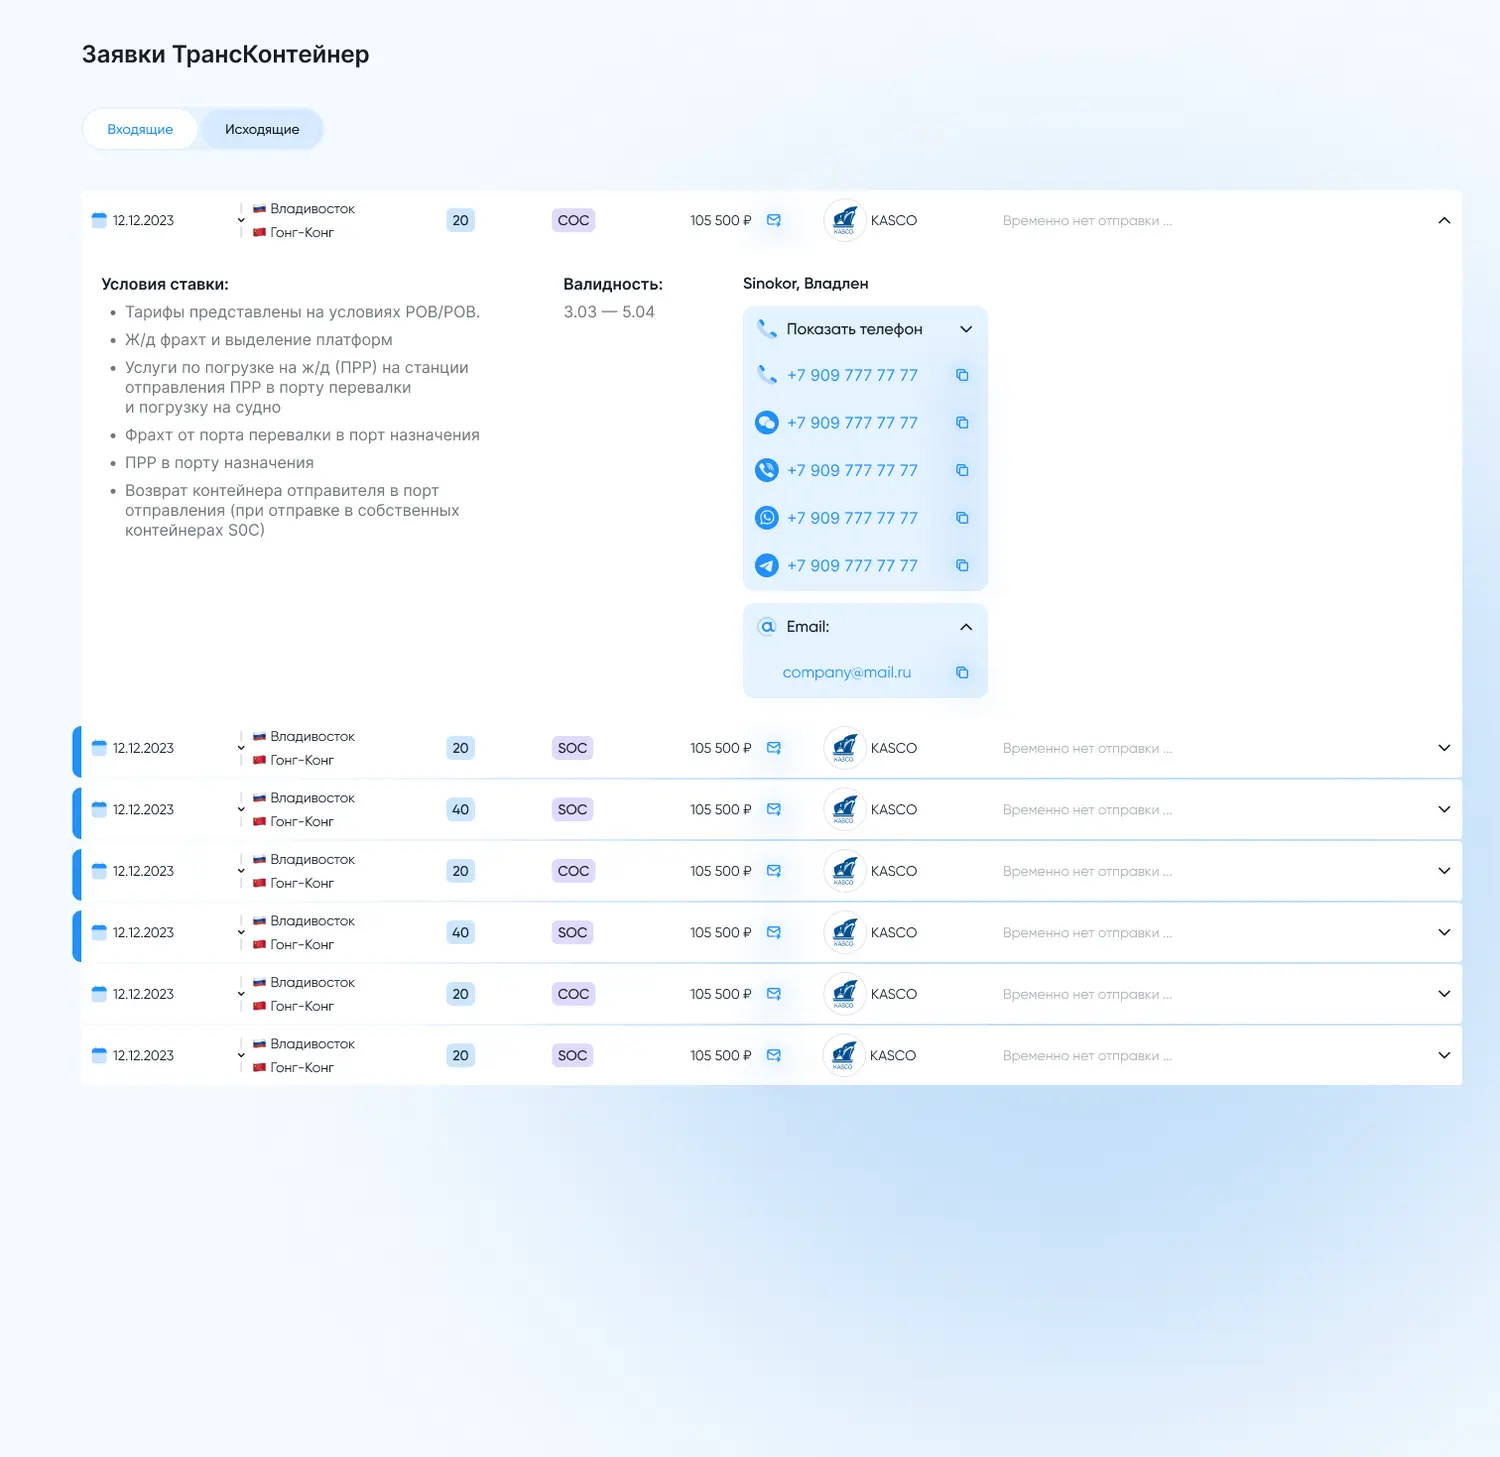Click the handset icon beside the first phone number
1500x1457 pixels.
[x=767, y=375]
